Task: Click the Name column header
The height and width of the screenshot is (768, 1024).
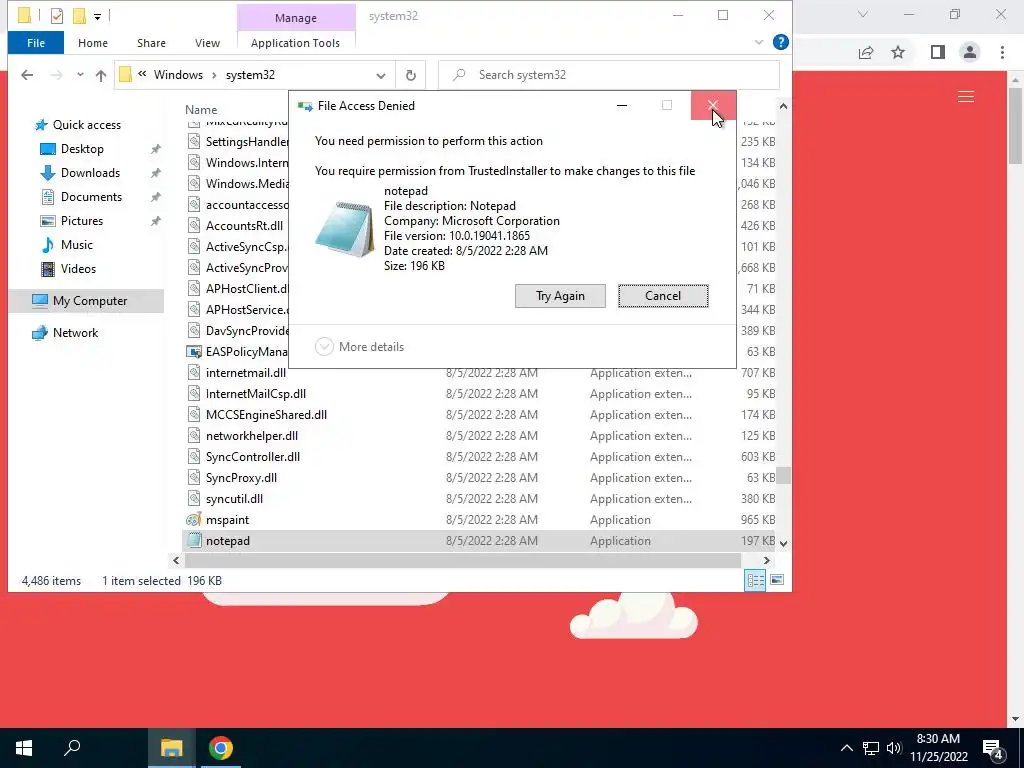Action: point(201,110)
